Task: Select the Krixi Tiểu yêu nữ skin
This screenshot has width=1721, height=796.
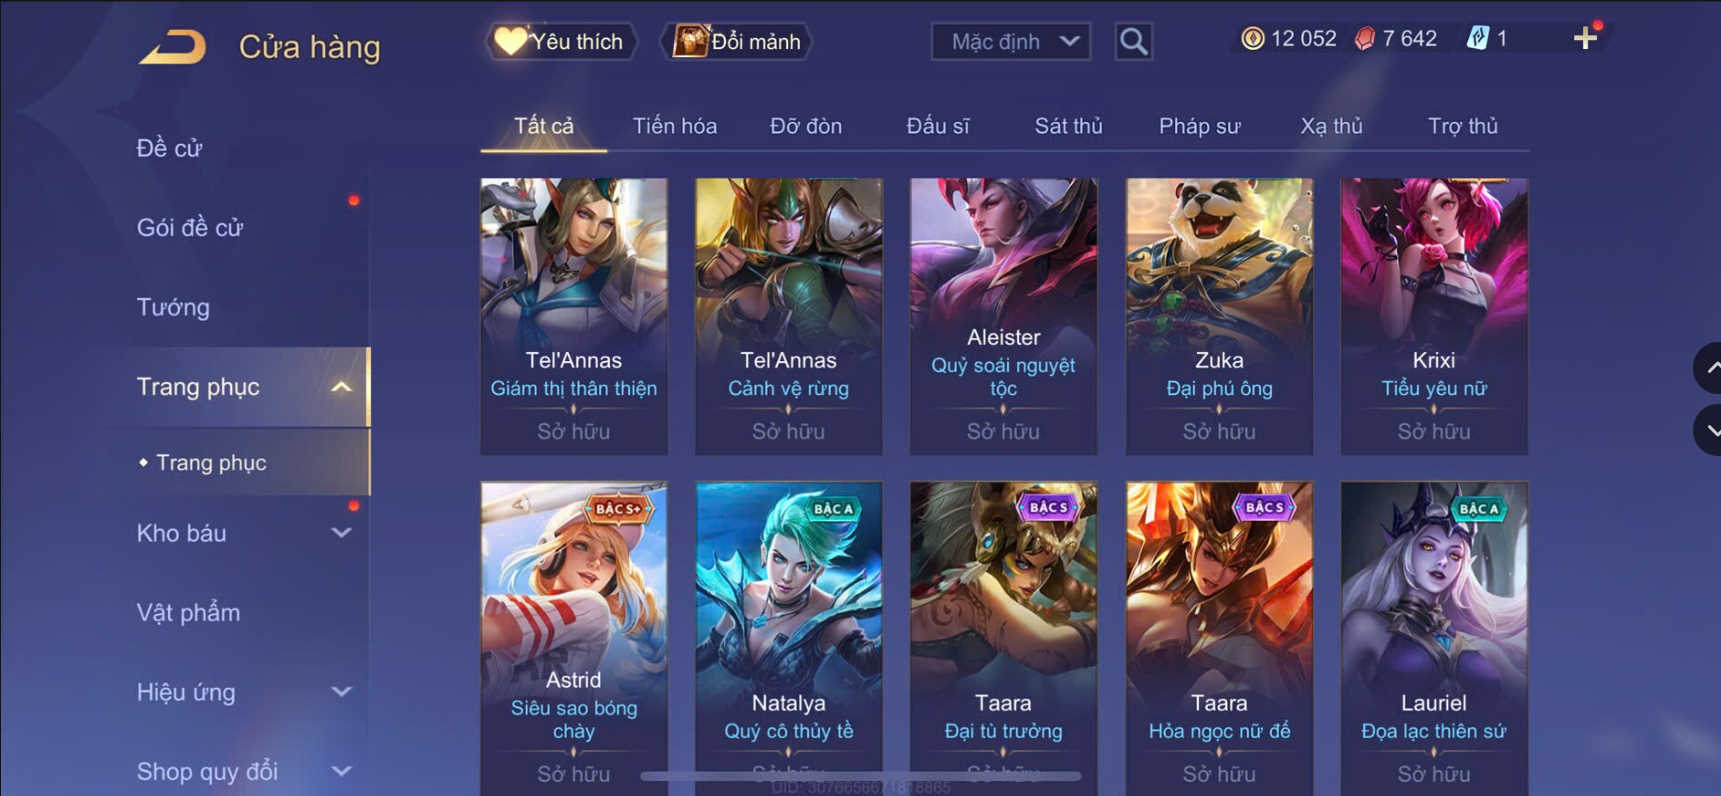Action: (1434, 316)
